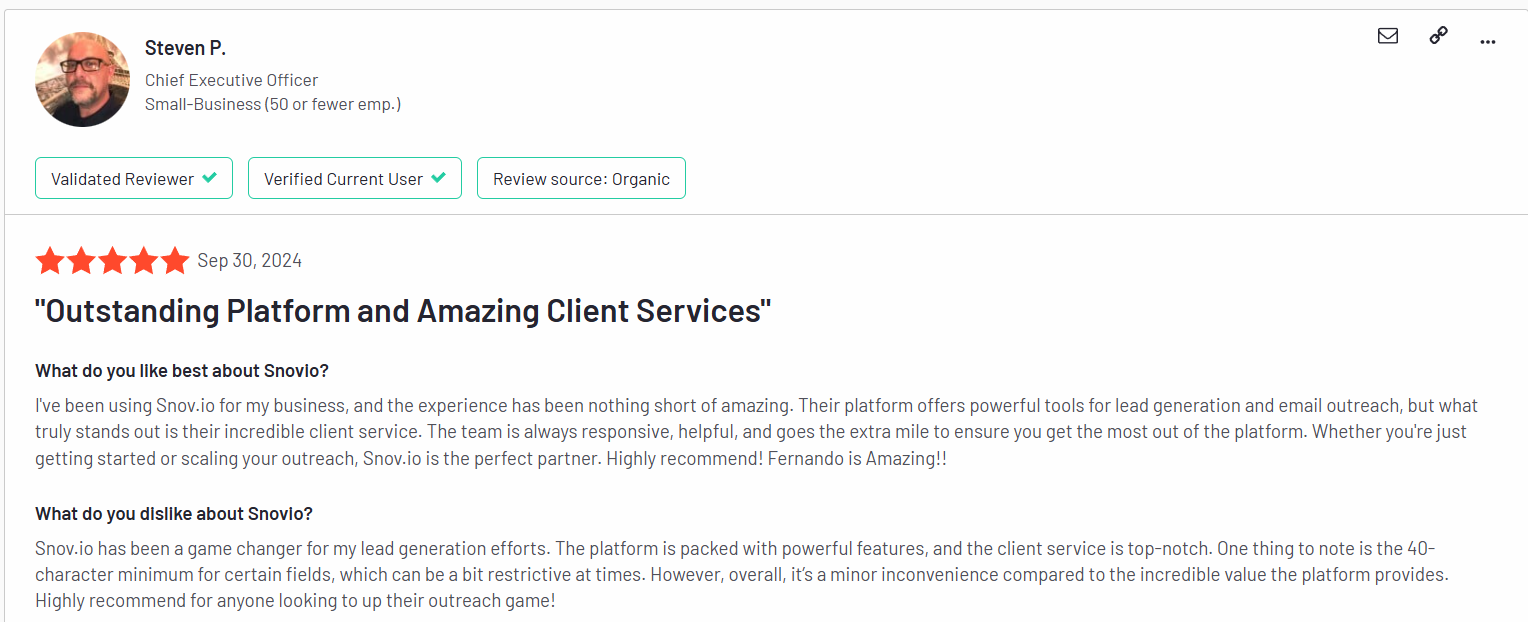The image size is (1528, 622).
Task: Expand the more options menu via three dots
Action: coord(1488,41)
